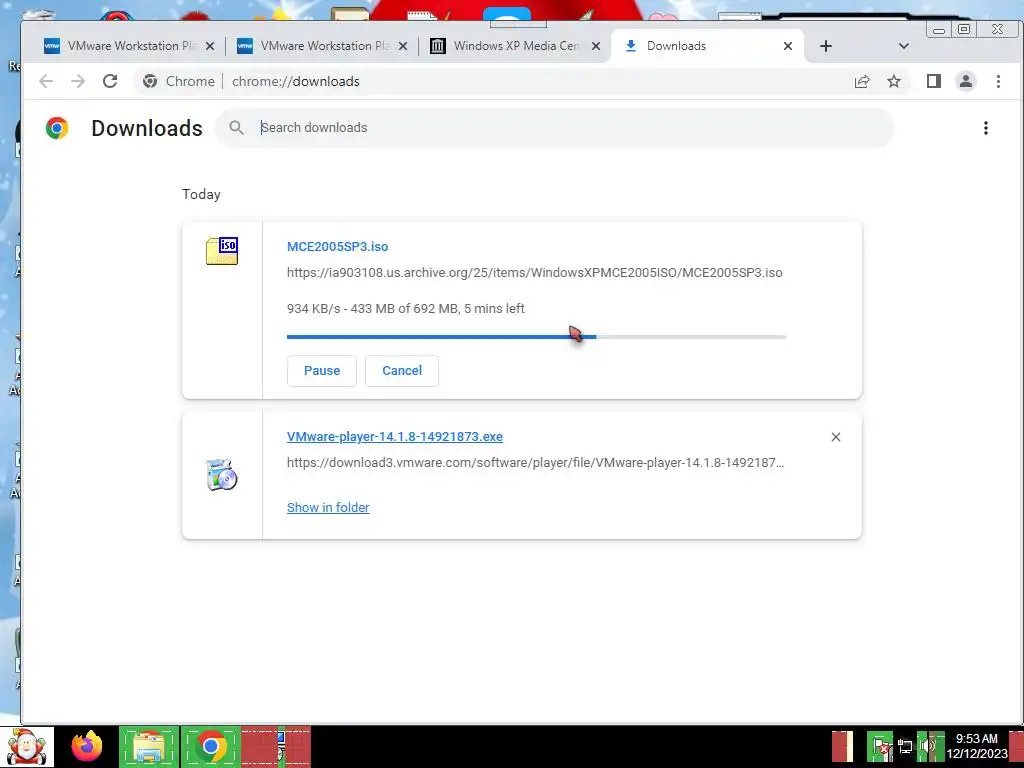Open Downloads page more actions menu
Screen dimensions: 1024x768
coord(985,128)
